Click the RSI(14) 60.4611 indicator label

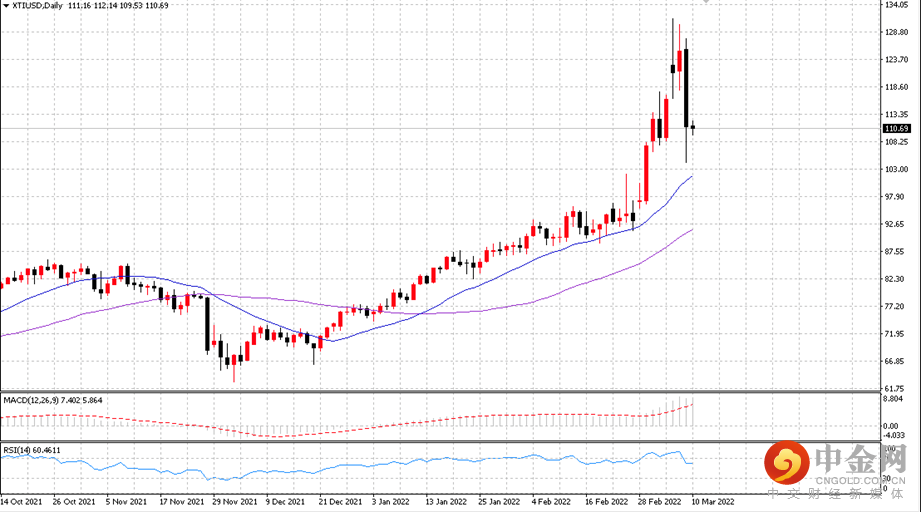point(32,450)
